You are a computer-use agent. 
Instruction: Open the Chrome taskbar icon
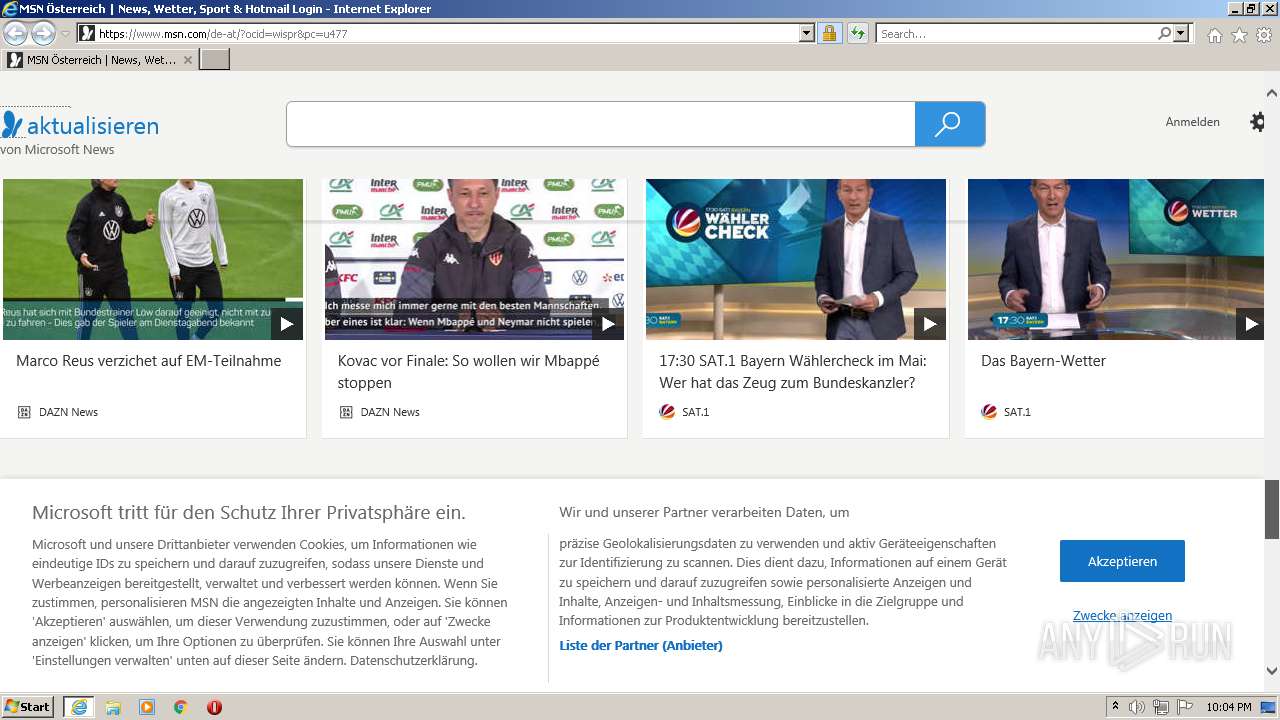tap(180, 707)
